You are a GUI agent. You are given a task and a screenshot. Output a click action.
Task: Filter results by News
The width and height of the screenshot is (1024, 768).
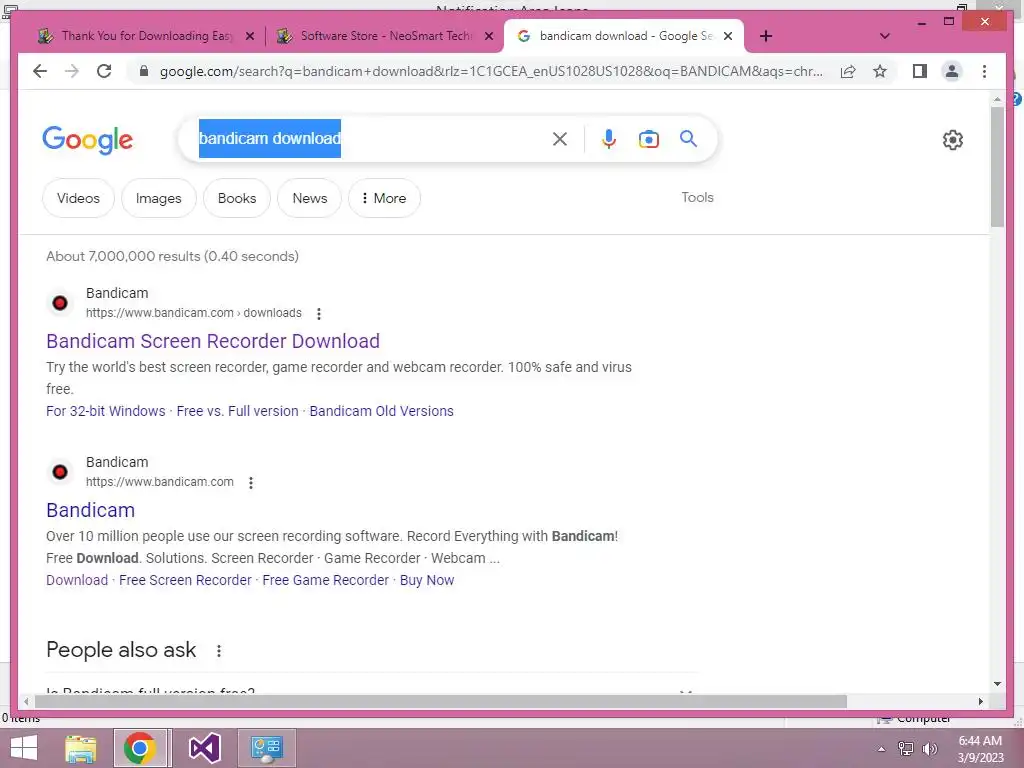310,198
